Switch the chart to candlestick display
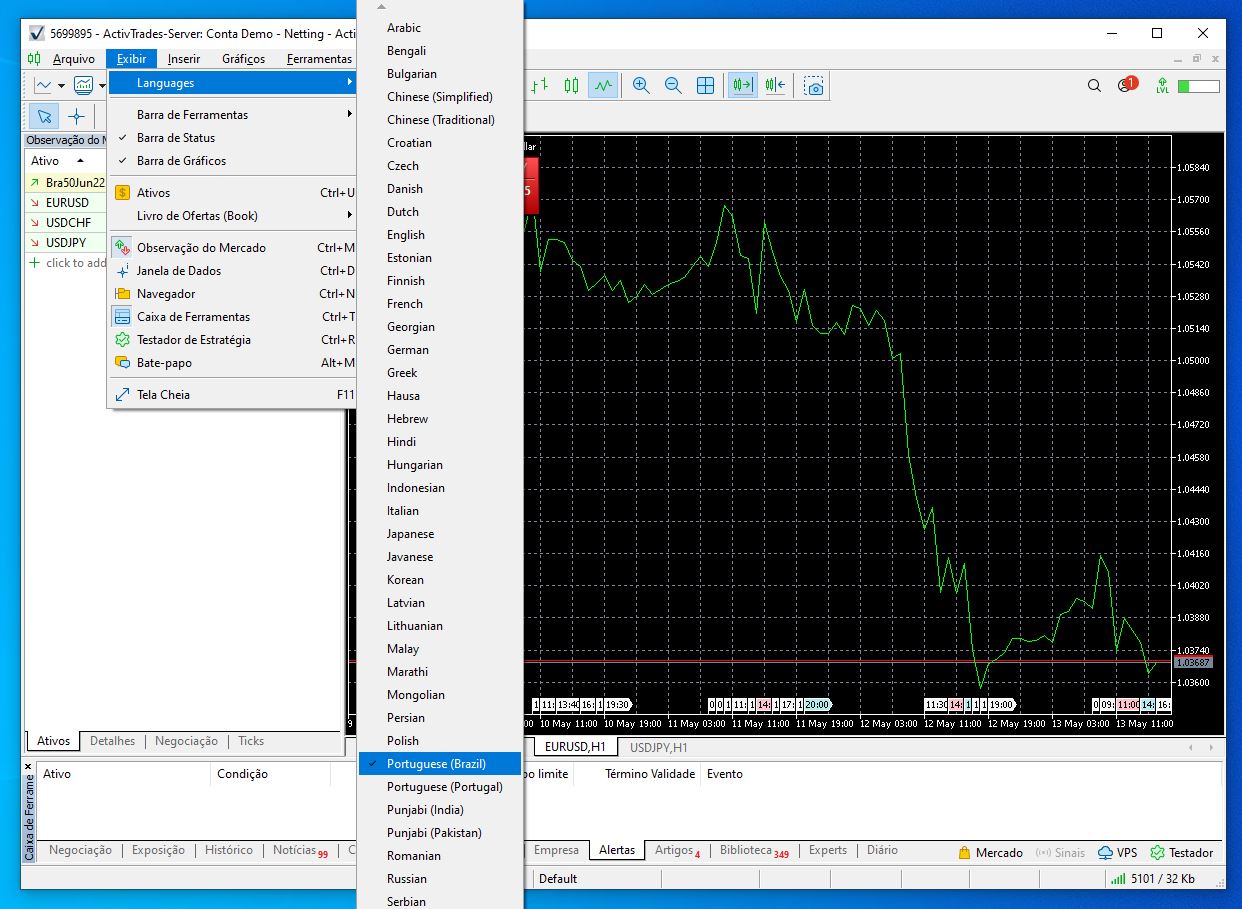This screenshot has width=1242, height=909. [x=571, y=85]
